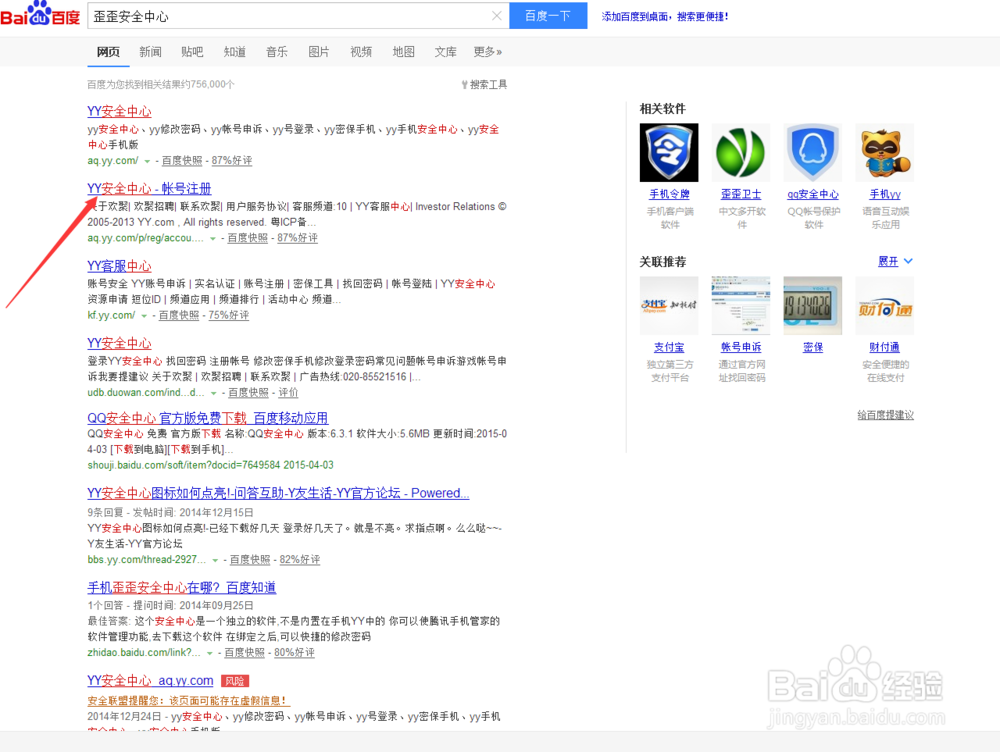Screen dimensions: 1000x752
Task: Open the 密保 text link
Action: click(x=813, y=347)
